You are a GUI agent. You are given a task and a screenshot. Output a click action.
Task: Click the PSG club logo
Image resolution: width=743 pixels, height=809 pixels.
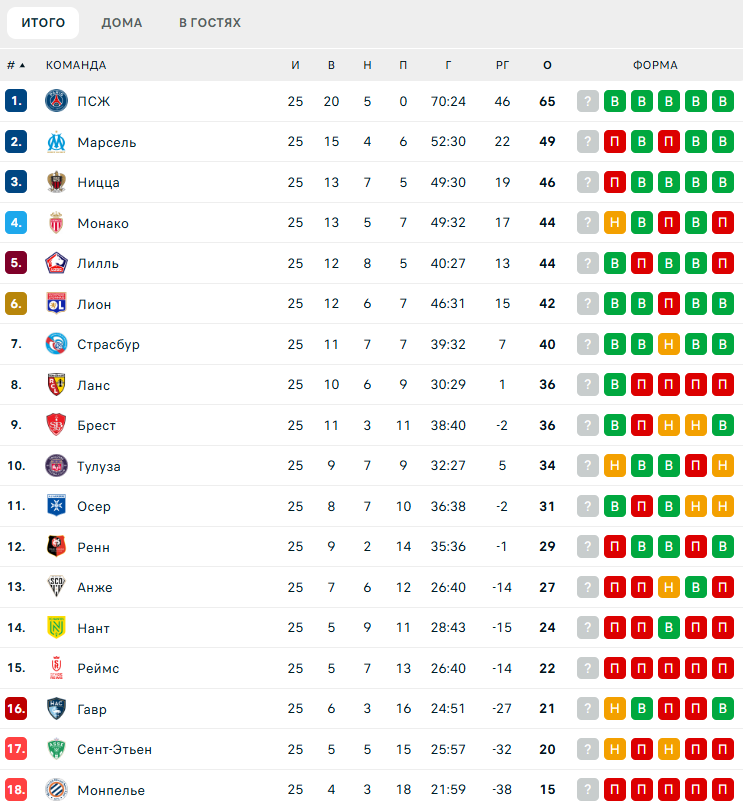click(x=56, y=101)
